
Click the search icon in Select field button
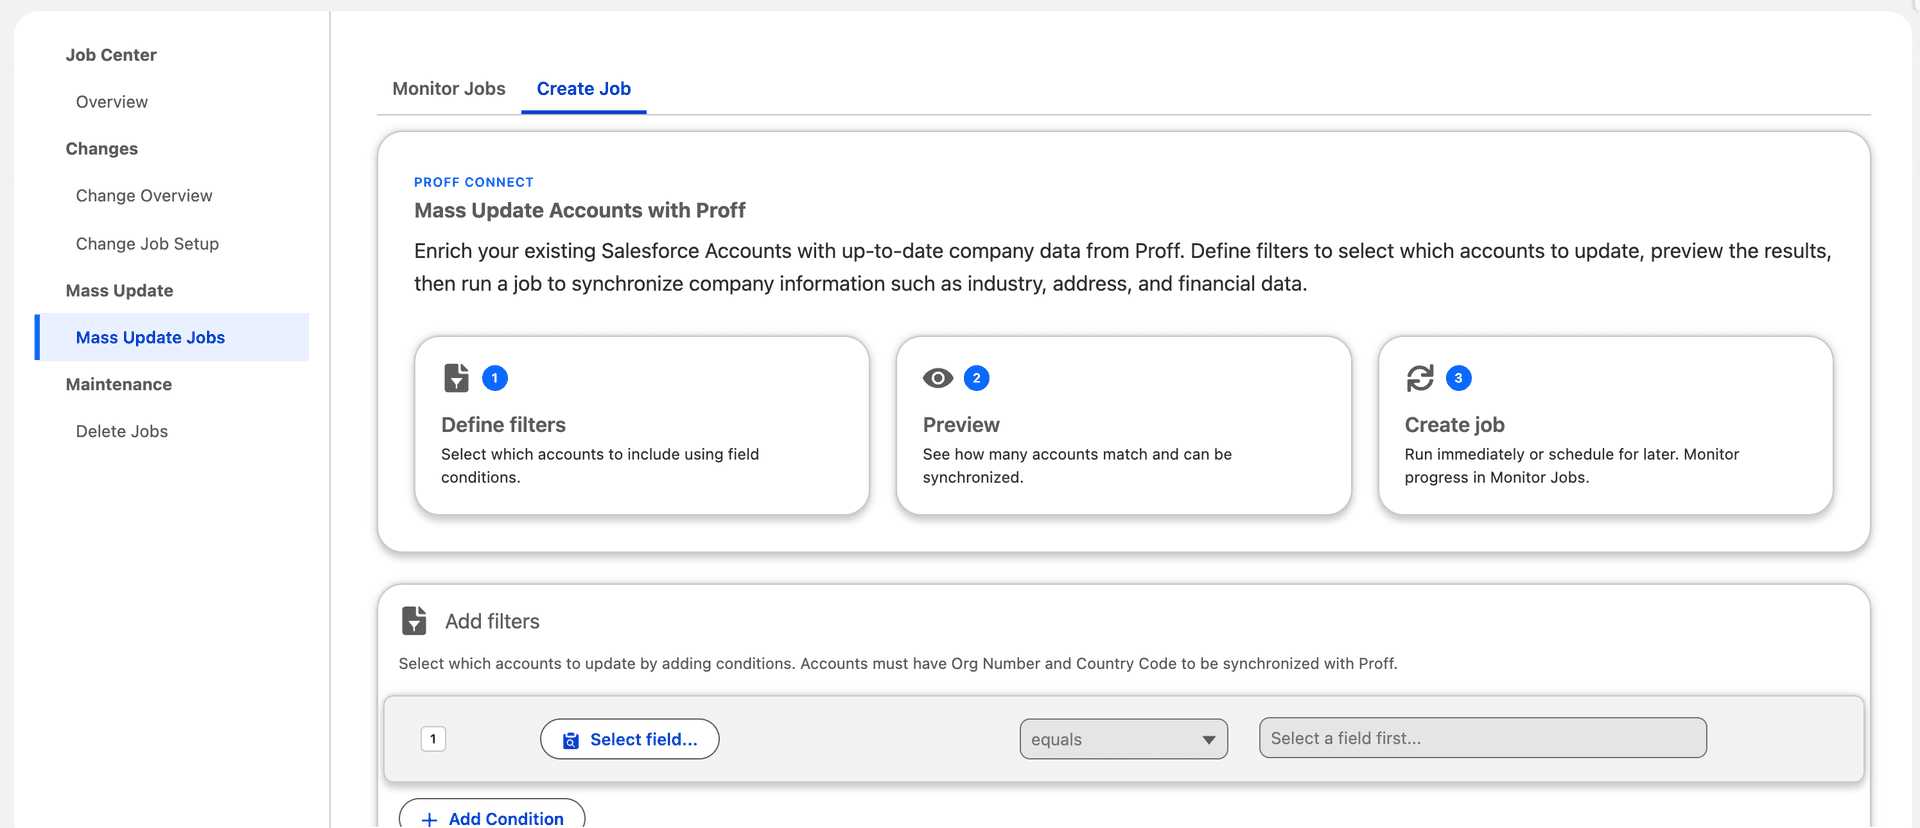[571, 740]
